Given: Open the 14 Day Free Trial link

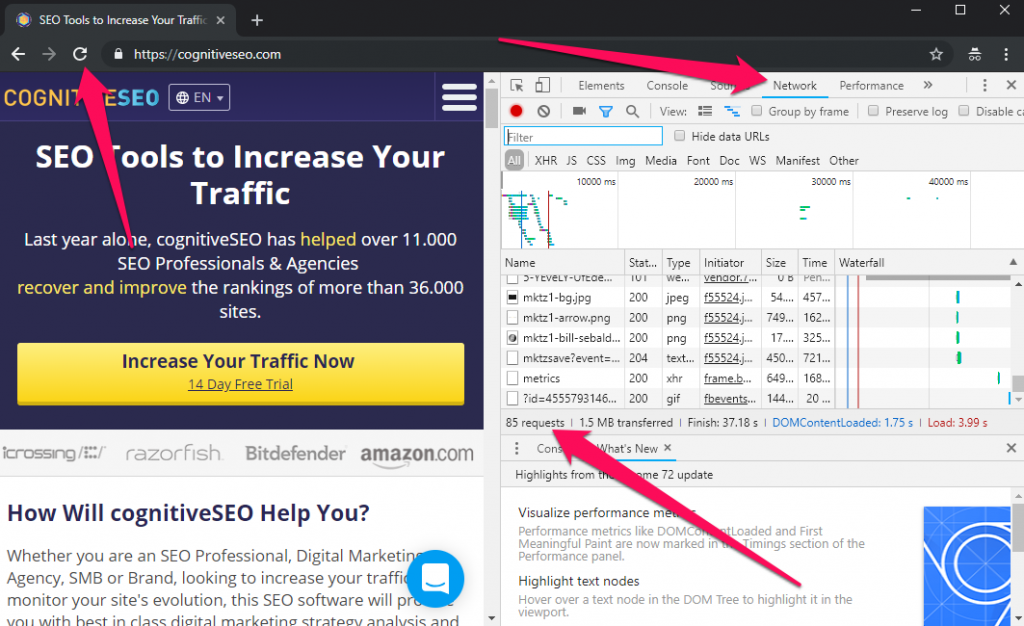Looking at the screenshot, I should [x=240, y=384].
